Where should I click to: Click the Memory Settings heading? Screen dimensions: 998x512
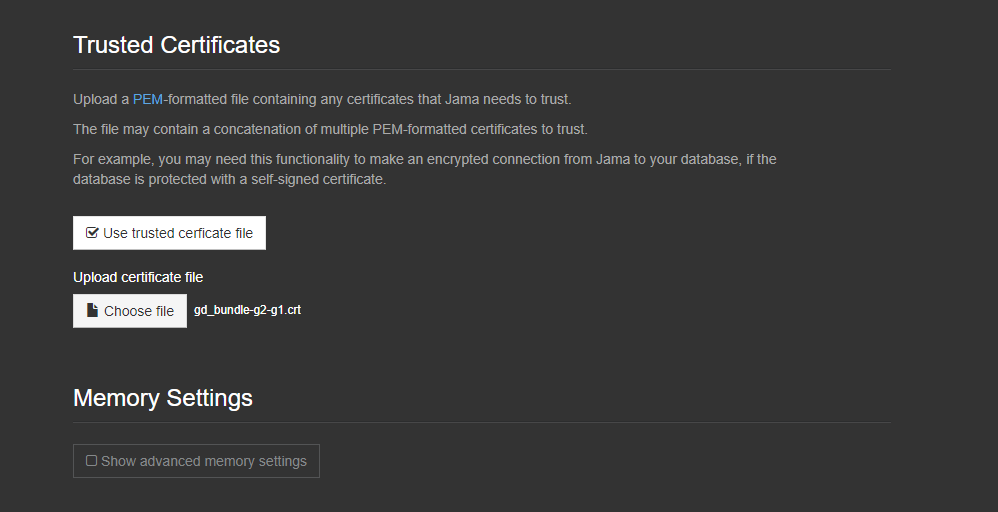[x=162, y=397]
